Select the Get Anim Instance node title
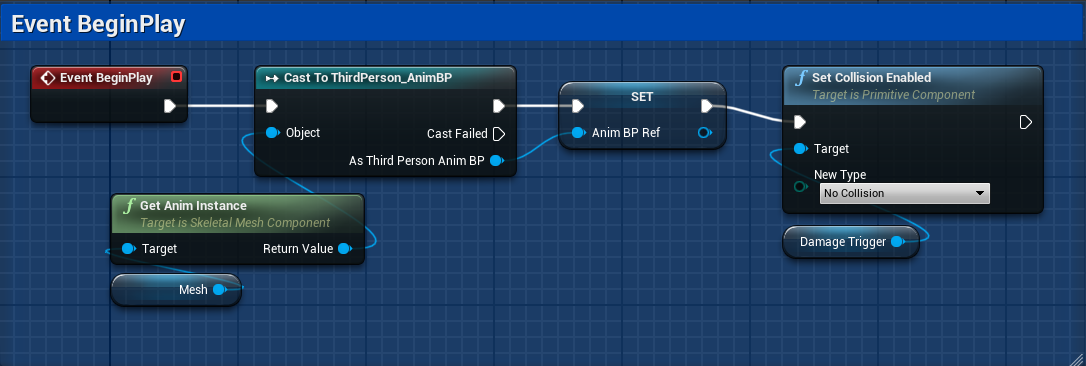Viewport: 1086px width, 366px height. 193,205
